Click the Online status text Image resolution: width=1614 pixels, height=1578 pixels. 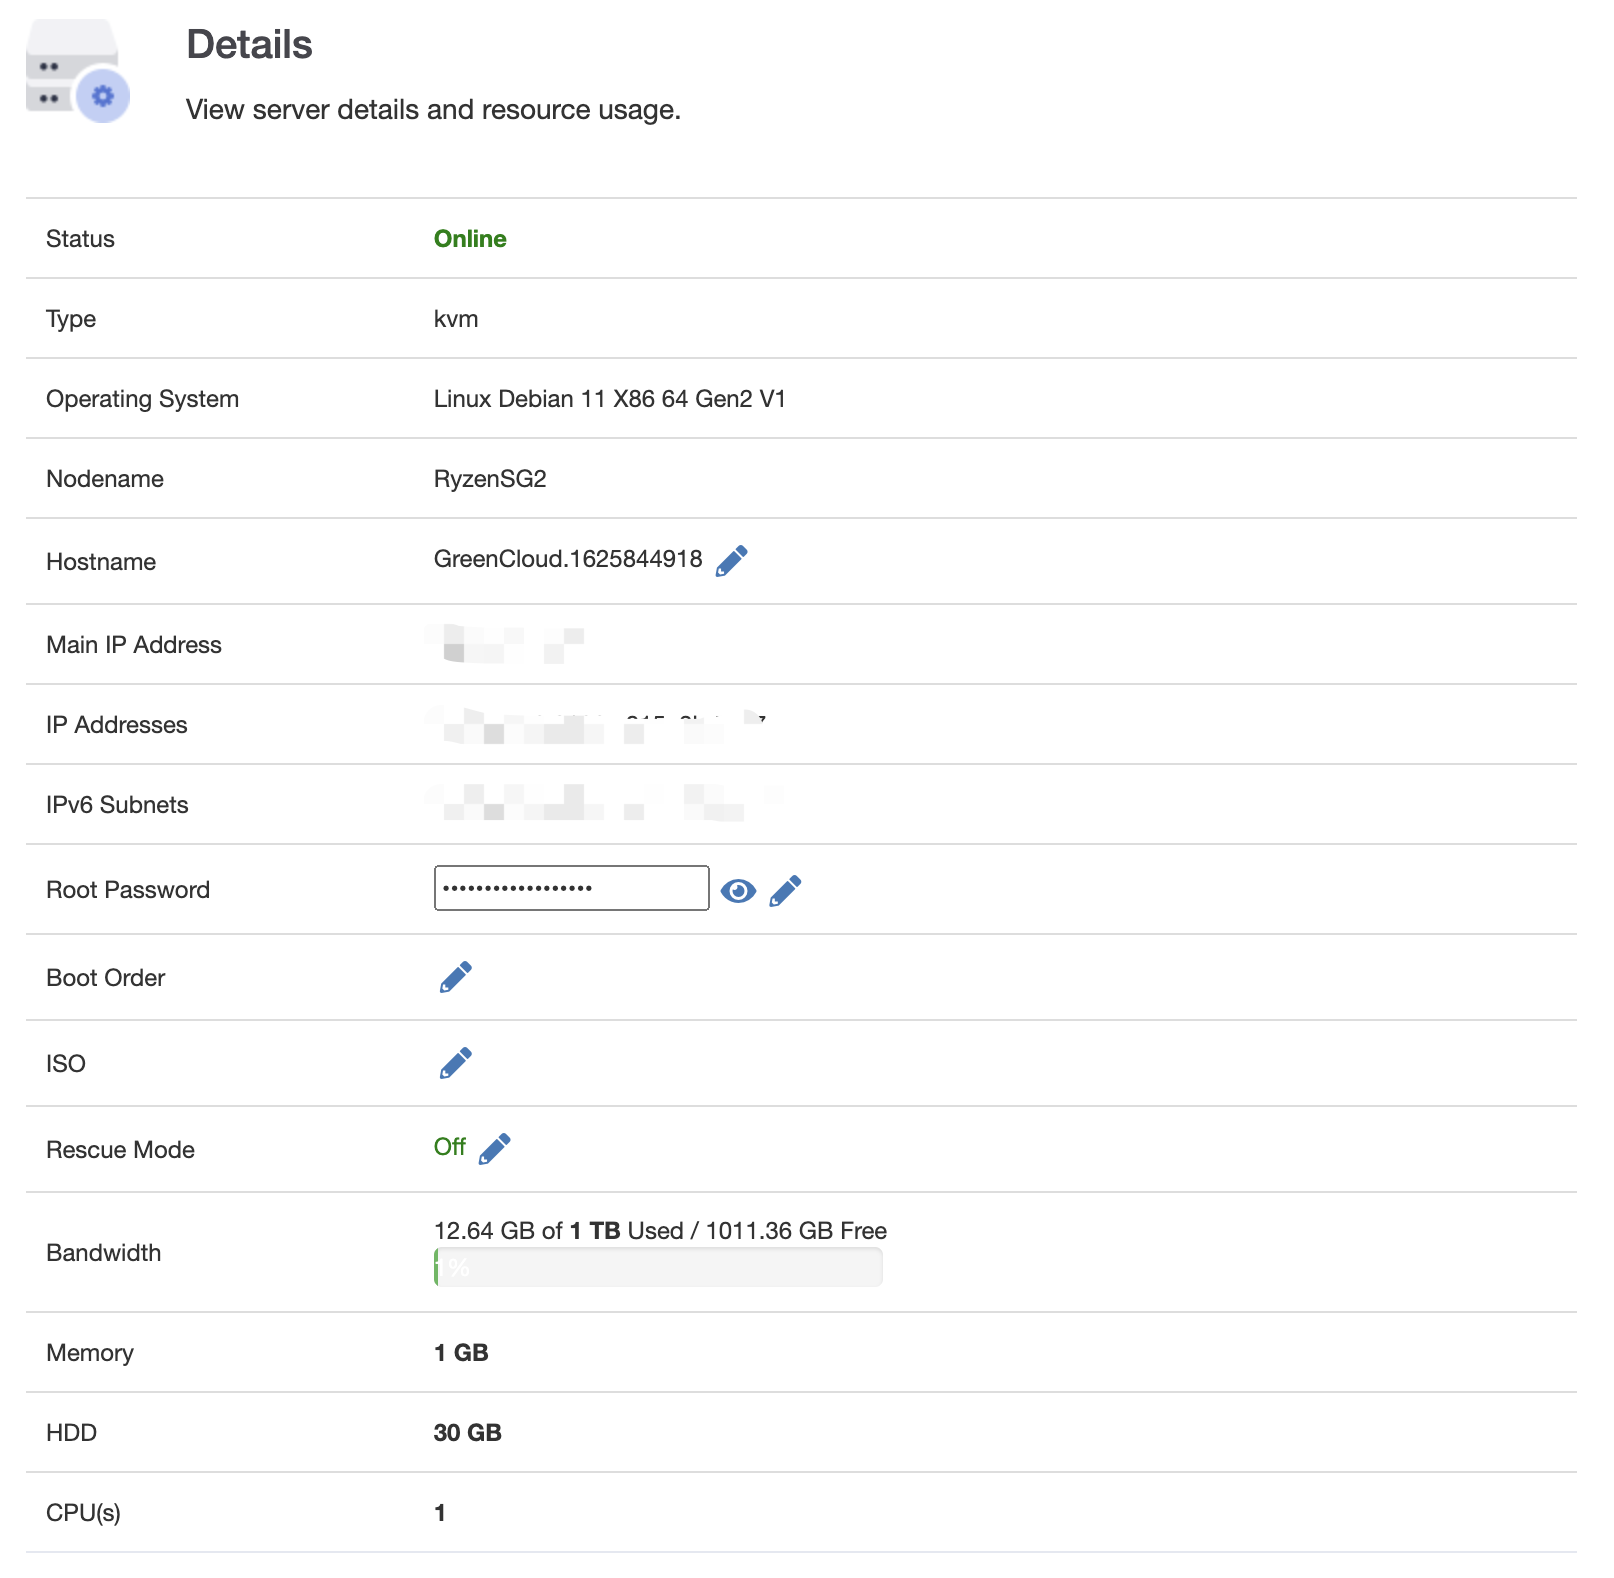click(470, 239)
